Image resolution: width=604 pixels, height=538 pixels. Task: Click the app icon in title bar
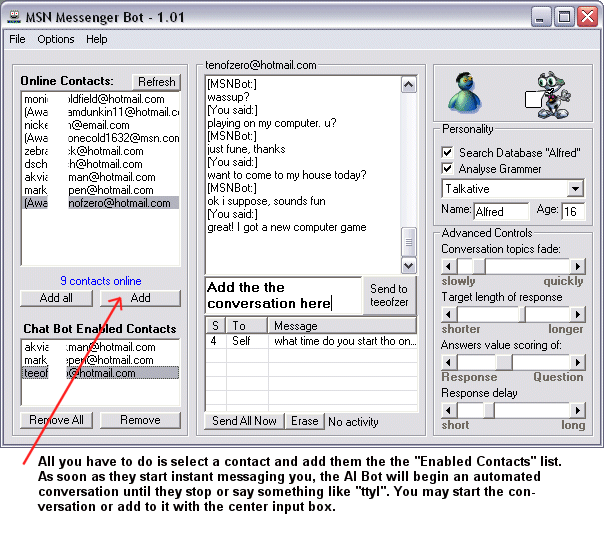(15, 17)
